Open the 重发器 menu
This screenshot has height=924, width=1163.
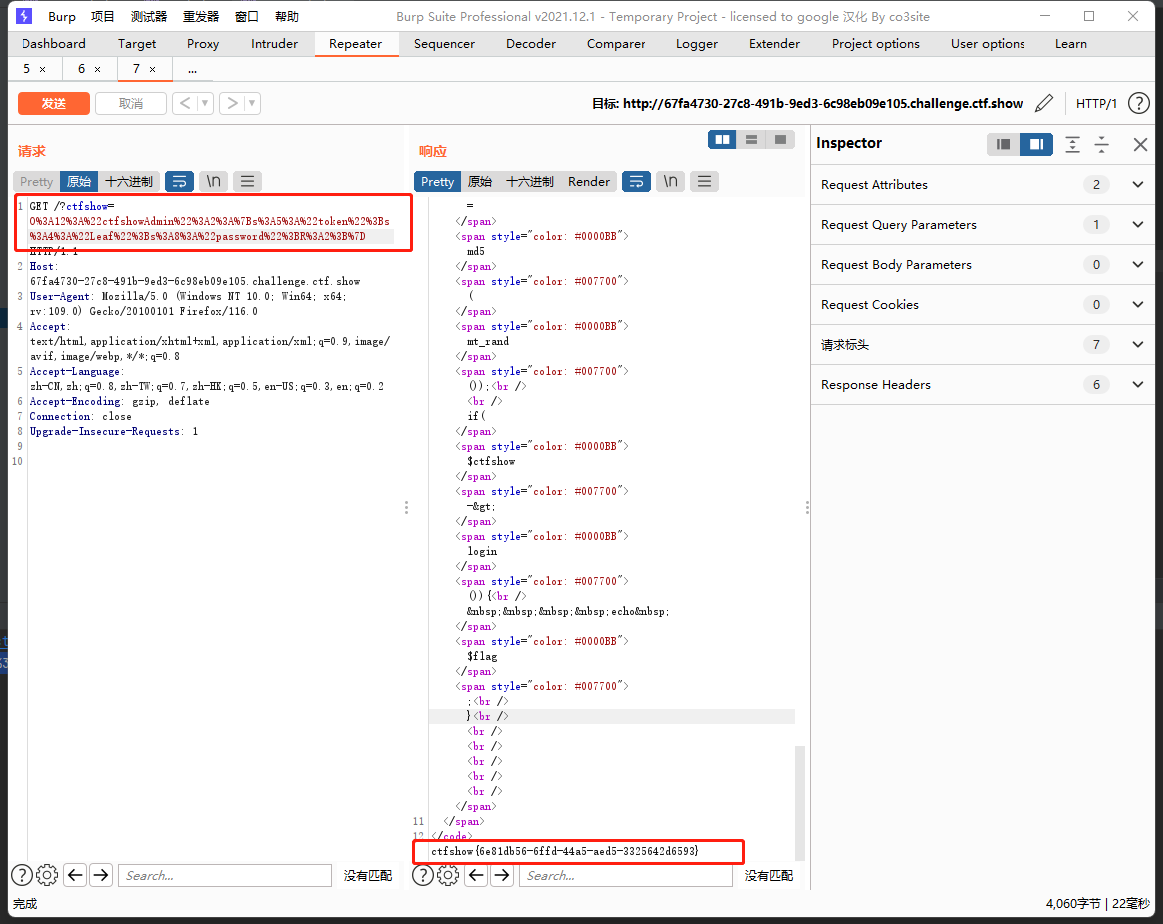click(x=201, y=16)
